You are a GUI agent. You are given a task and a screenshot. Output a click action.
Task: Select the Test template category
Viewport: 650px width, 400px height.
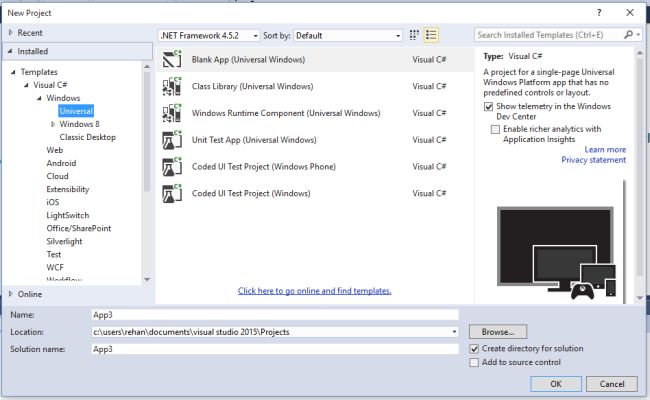coord(53,255)
